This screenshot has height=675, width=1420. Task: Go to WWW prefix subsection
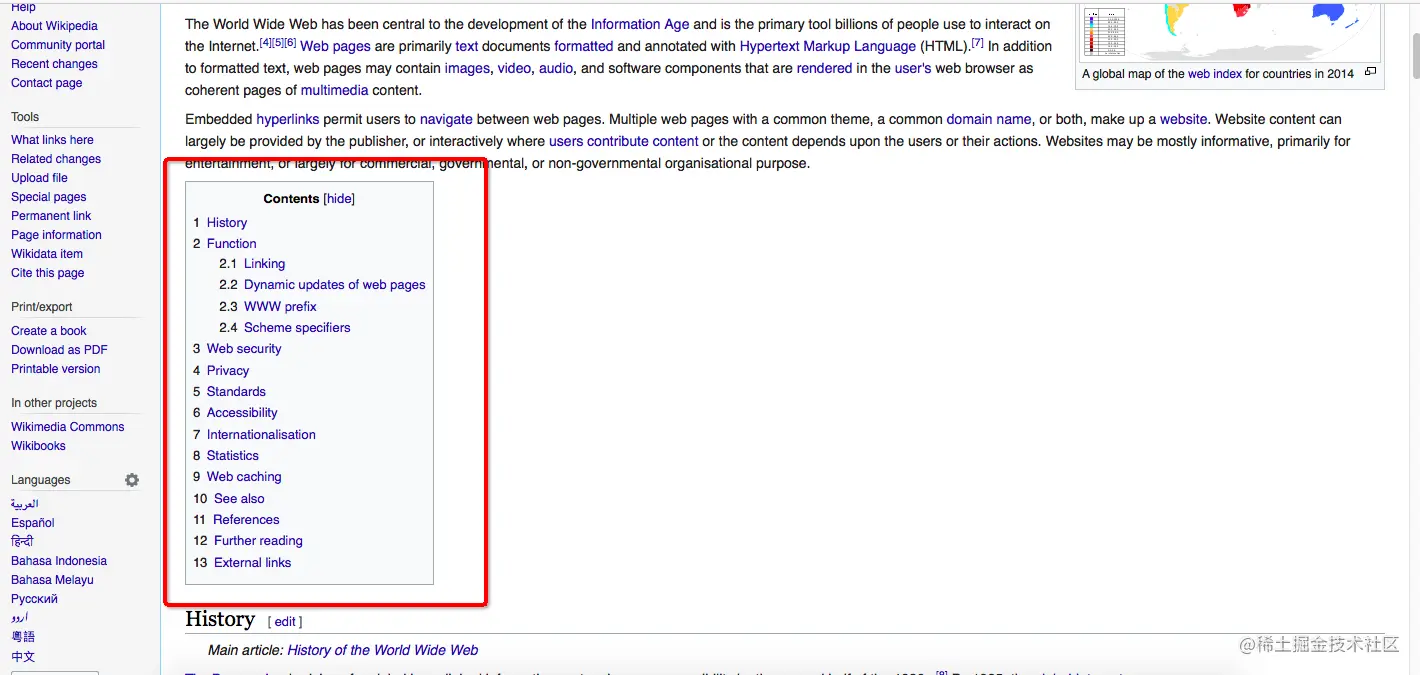coord(280,307)
